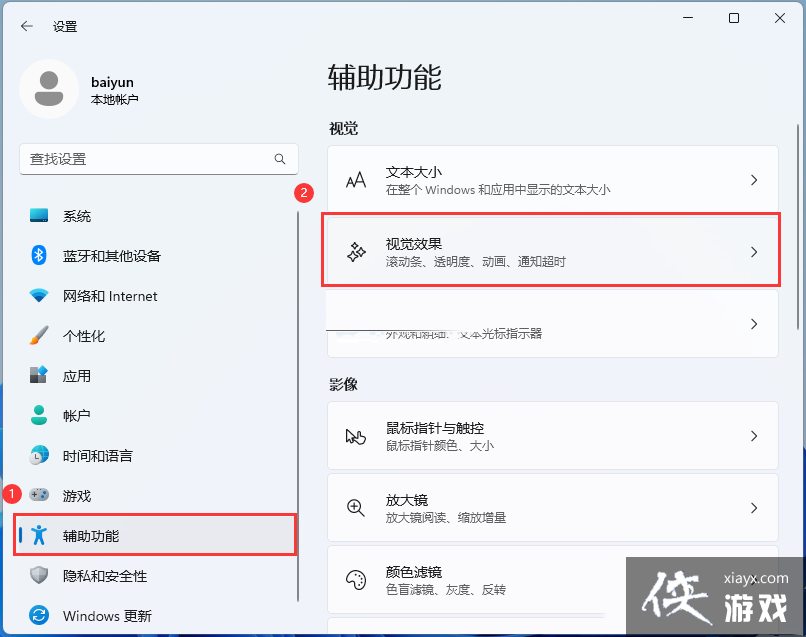Click the back arrow button
The image size is (806, 637).
point(27,27)
